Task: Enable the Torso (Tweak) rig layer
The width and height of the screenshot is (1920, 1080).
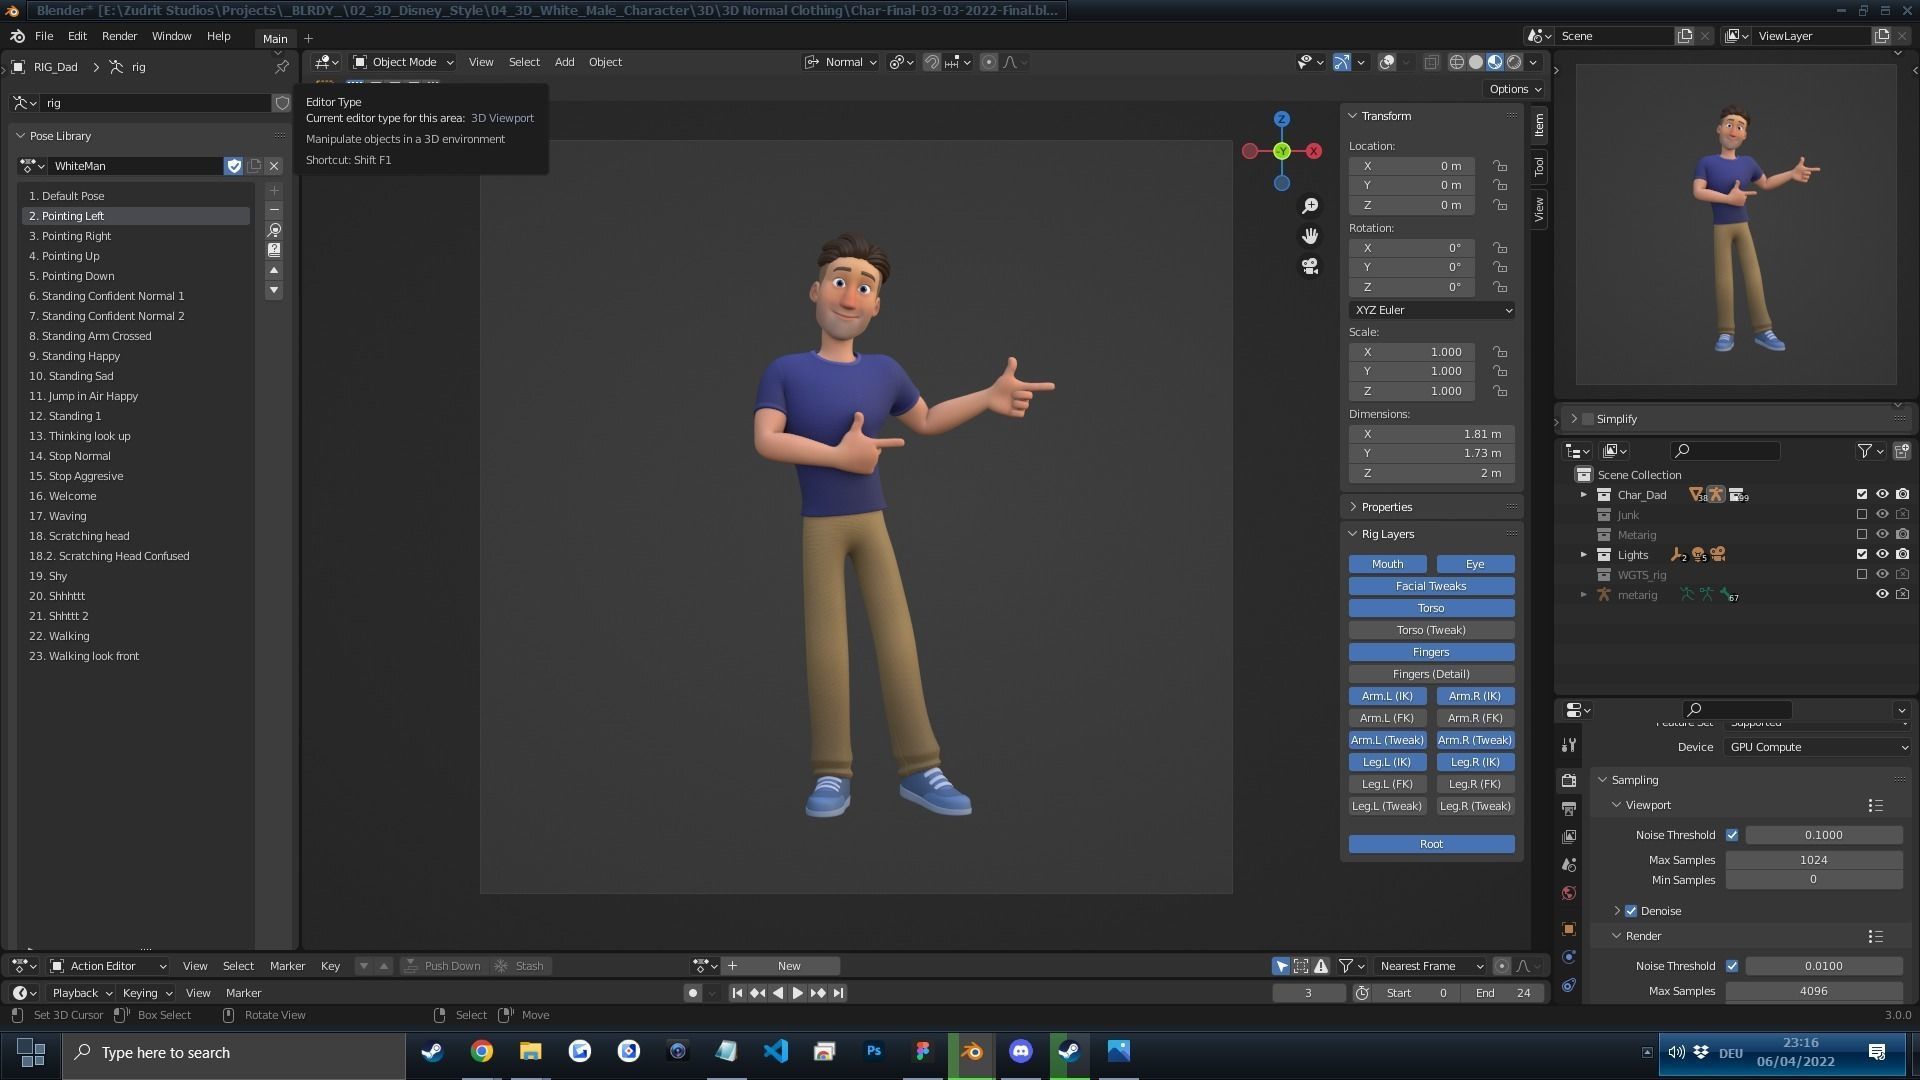Action: click(1431, 630)
